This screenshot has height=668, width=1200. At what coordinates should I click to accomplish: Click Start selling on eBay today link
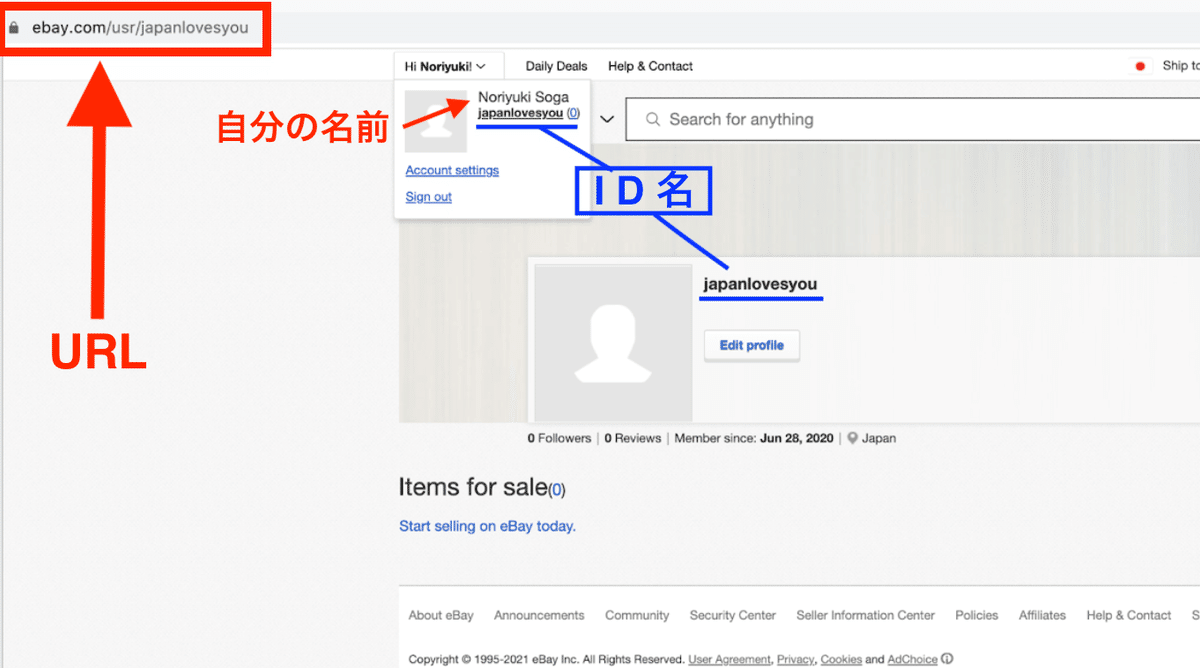487,526
